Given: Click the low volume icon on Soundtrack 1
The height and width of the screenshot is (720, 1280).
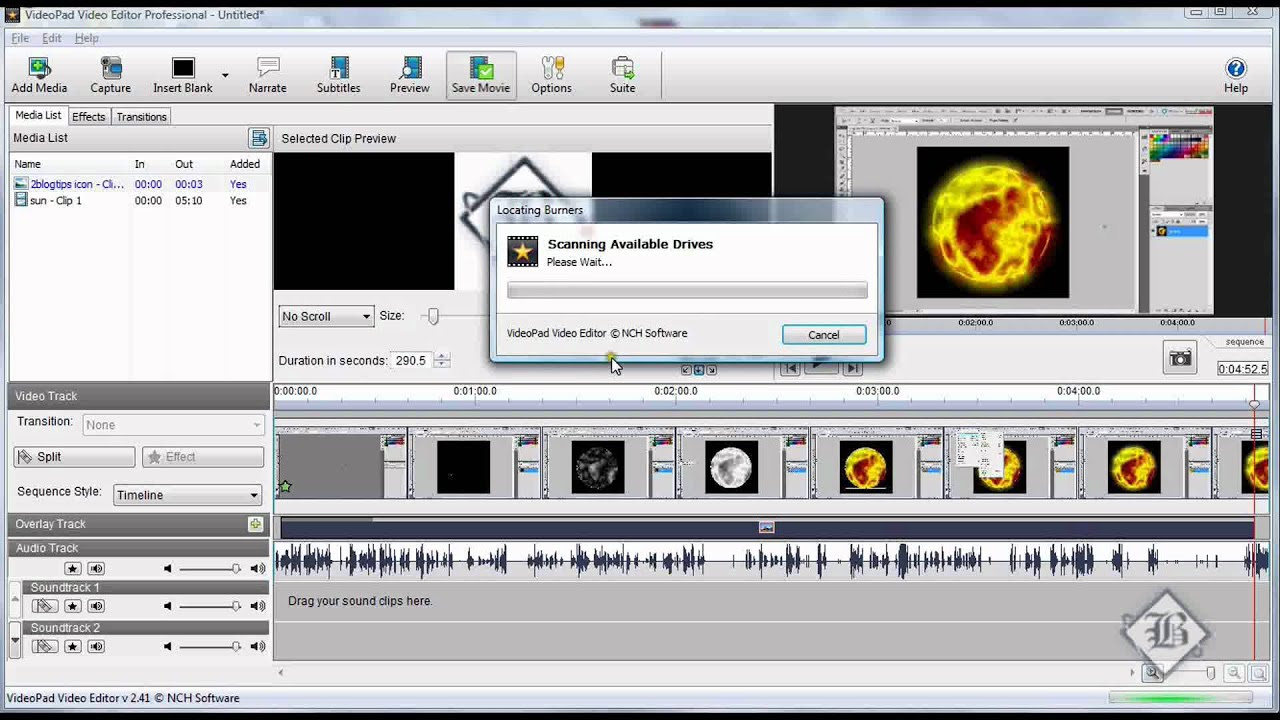Looking at the screenshot, I should click(168, 606).
